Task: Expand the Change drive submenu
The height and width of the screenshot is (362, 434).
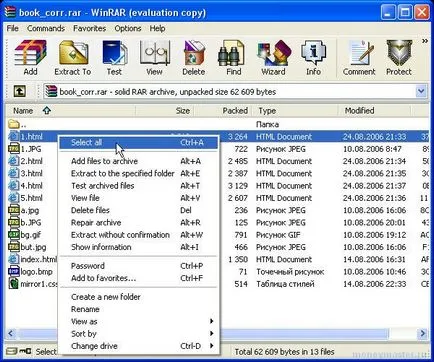Action: pos(211,346)
